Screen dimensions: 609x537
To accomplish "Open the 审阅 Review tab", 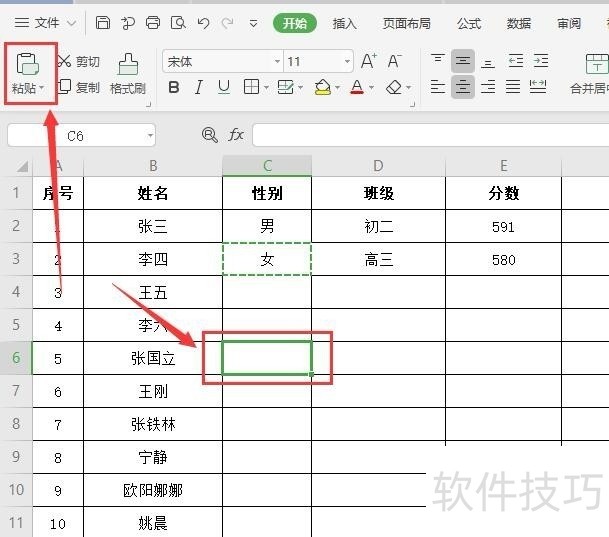I will point(569,24).
